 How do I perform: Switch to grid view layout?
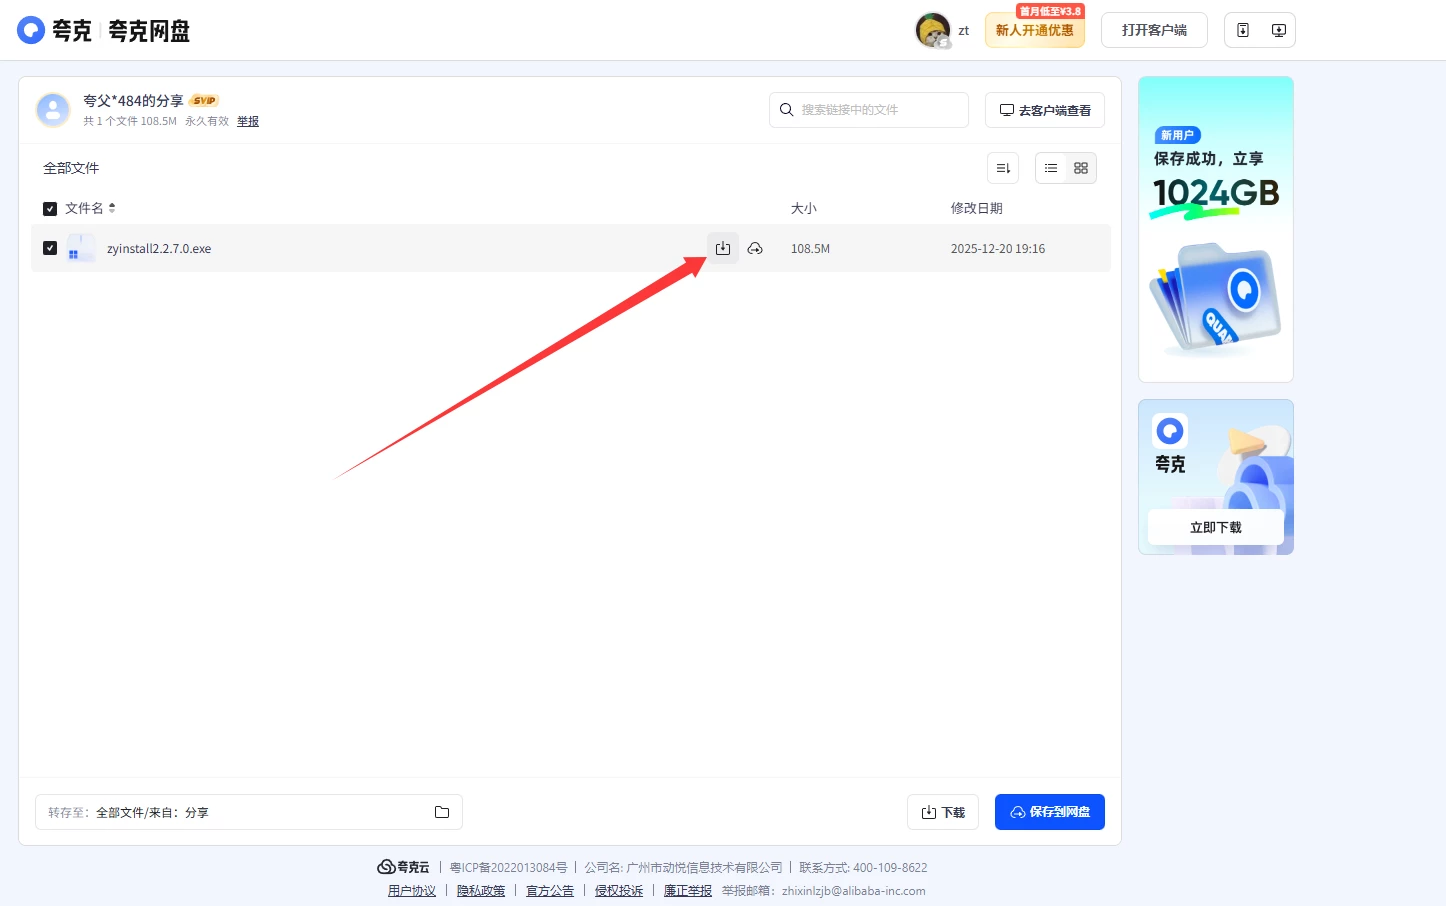pyautogui.click(x=1081, y=168)
